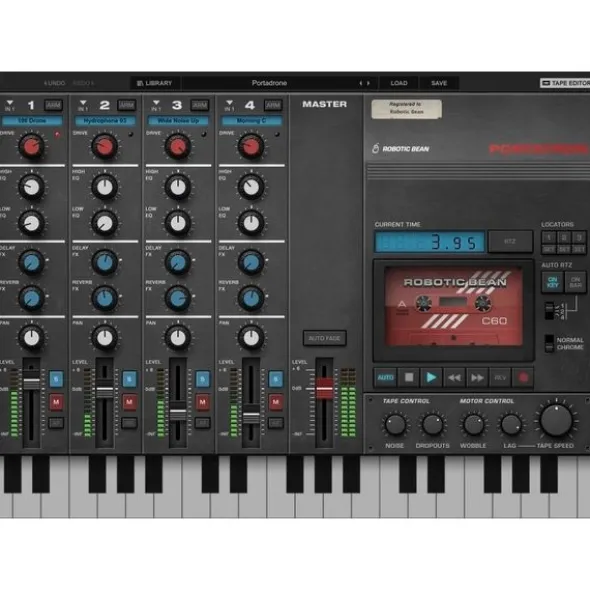Click channel 2 Reverb FX knob
Viewport: 590px width, 591px height.
pos(104,299)
